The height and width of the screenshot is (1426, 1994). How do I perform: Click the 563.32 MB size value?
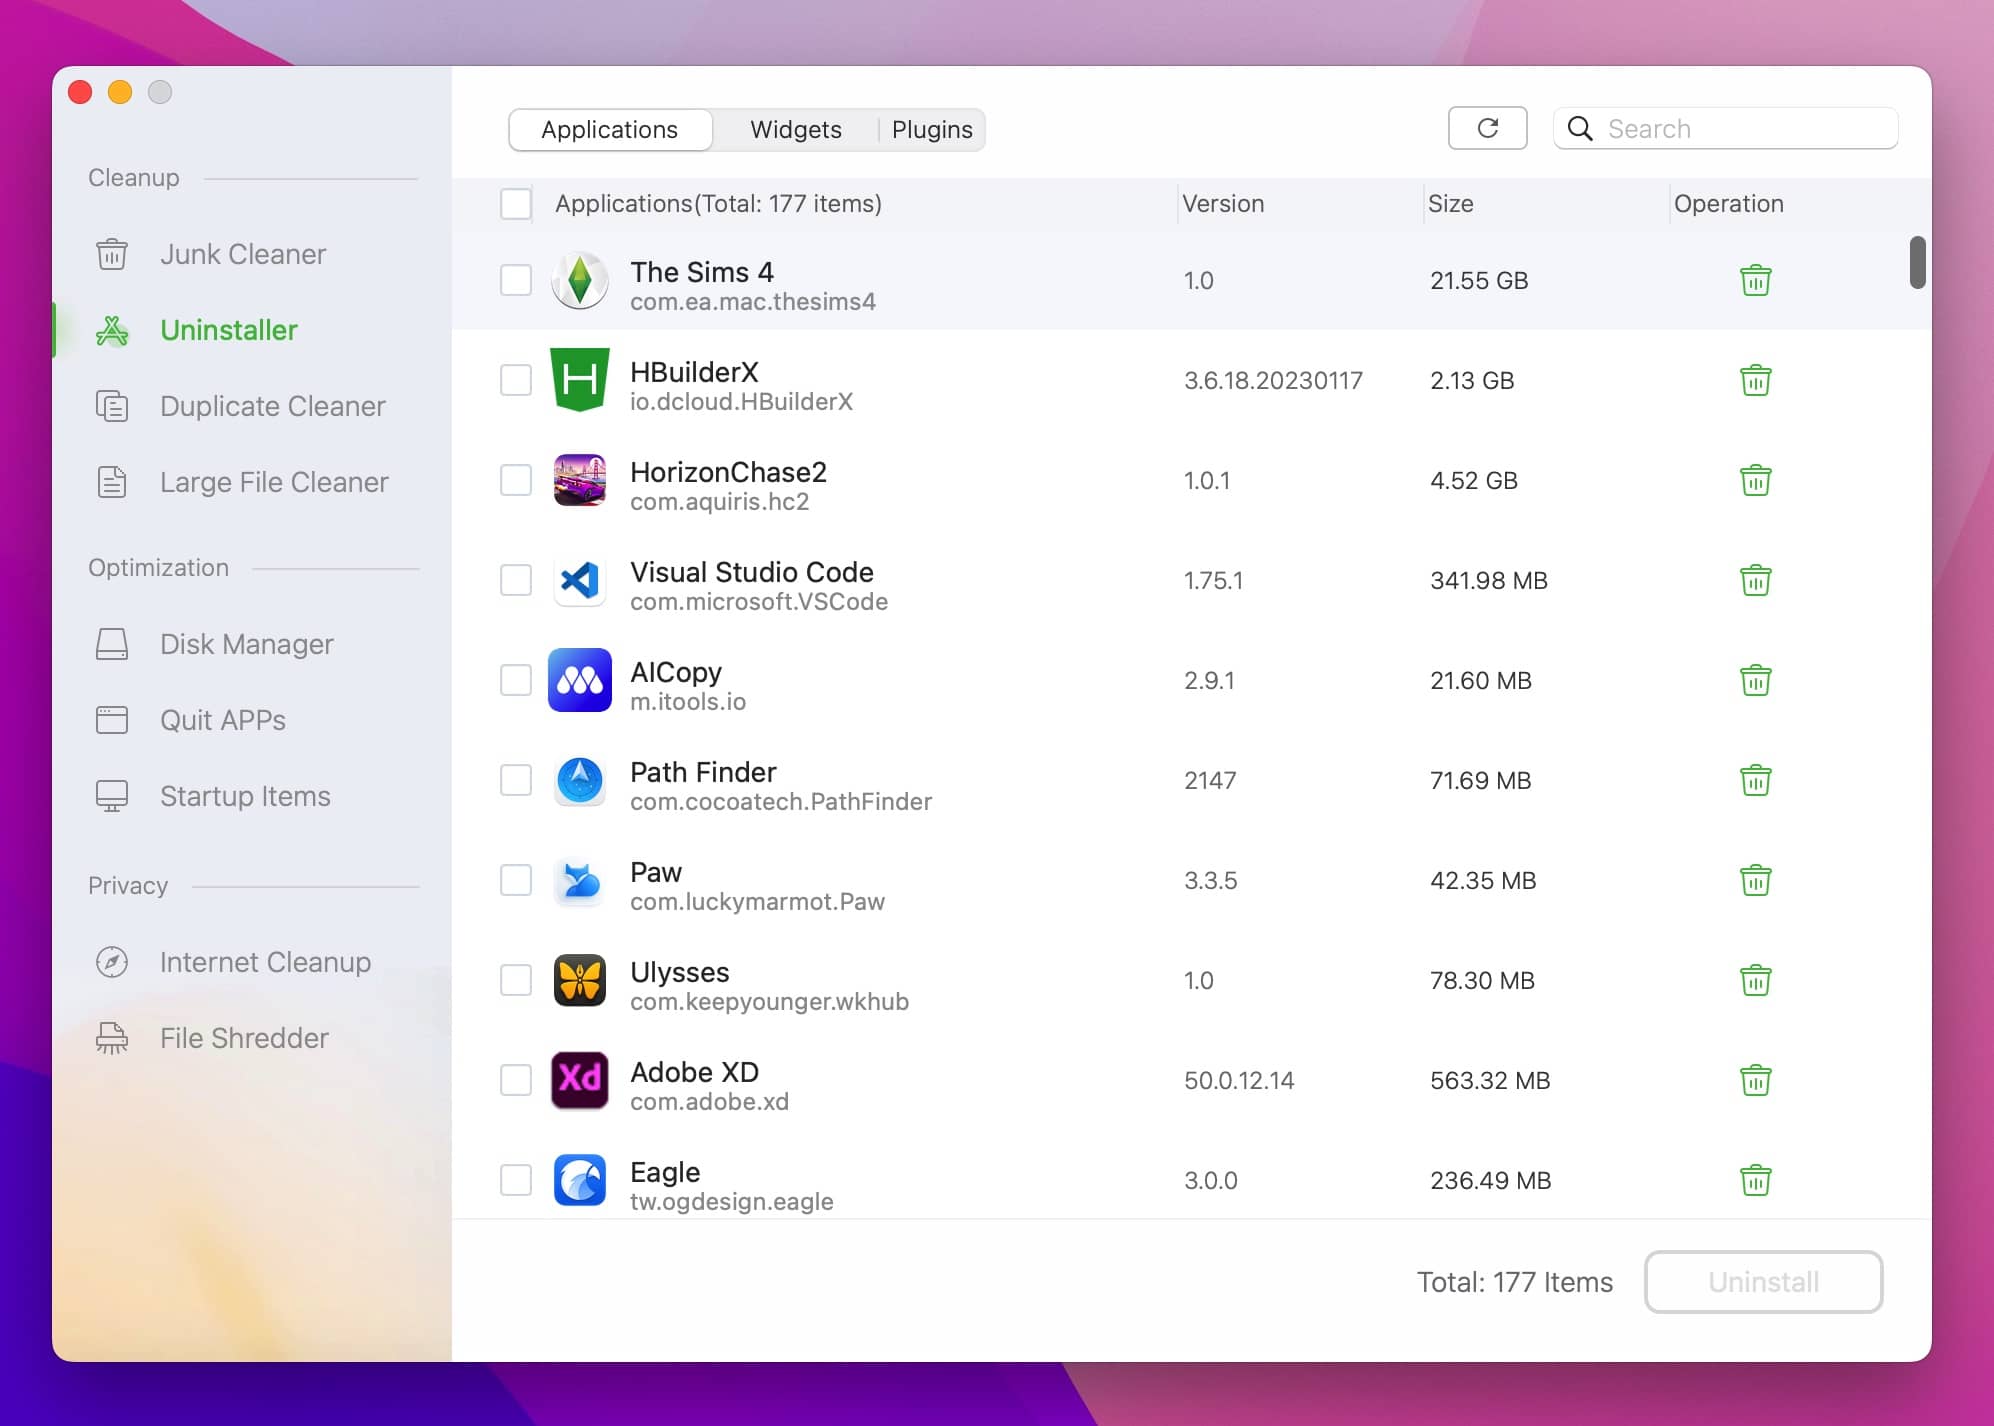click(1490, 1081)
